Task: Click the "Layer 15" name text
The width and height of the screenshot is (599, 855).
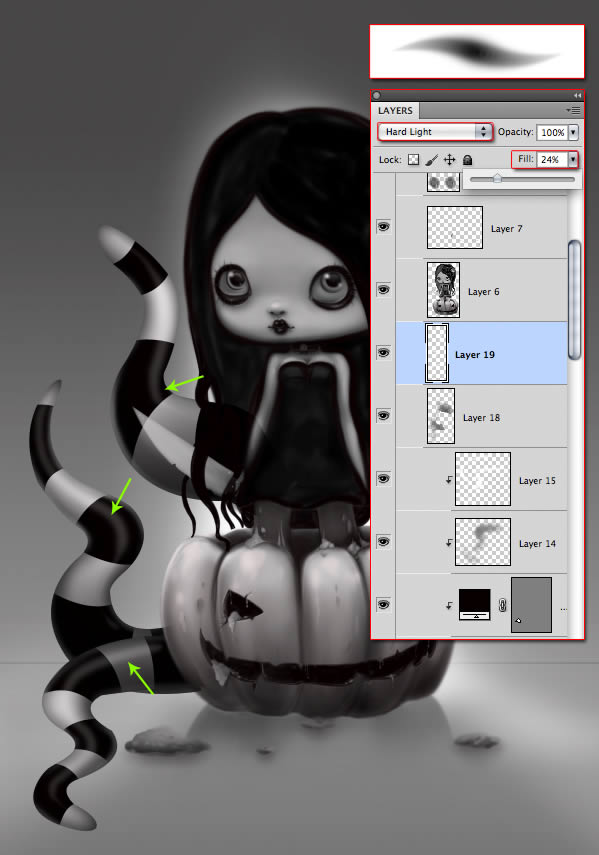Action: pyautogui.click(x=537, y=481)
